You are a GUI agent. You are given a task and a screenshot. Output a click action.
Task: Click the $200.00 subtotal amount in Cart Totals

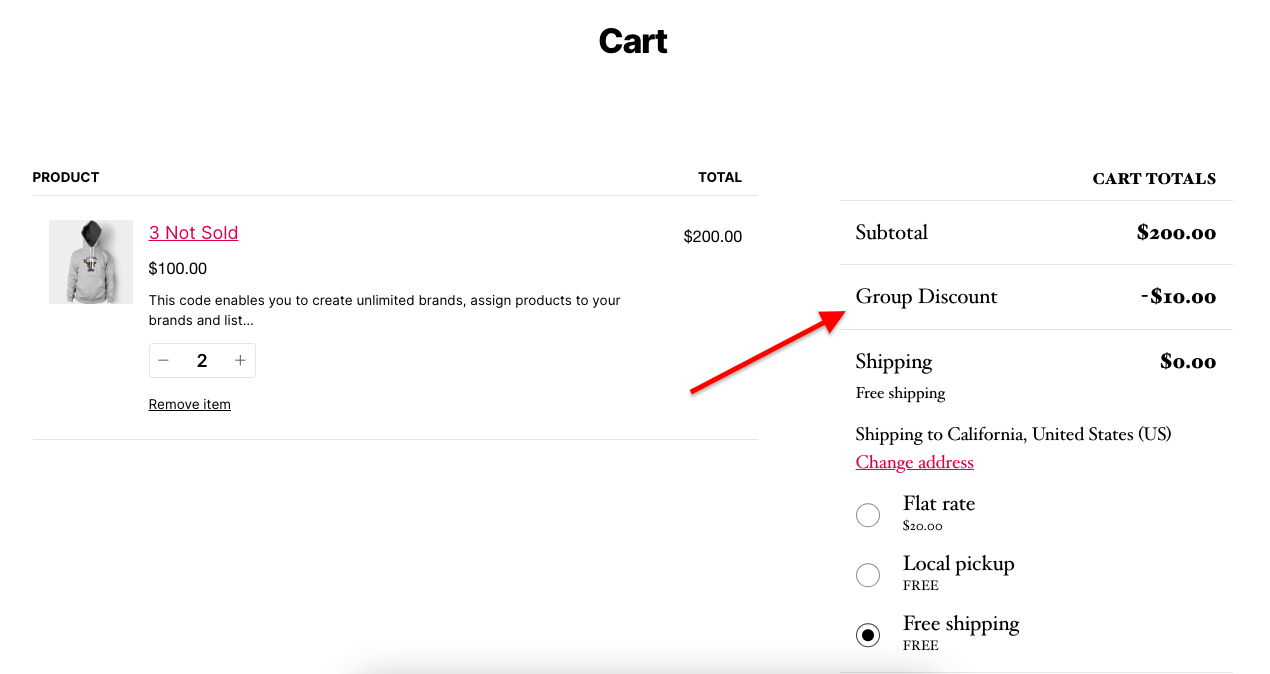pyautogui.click(x=1176, y=233)
